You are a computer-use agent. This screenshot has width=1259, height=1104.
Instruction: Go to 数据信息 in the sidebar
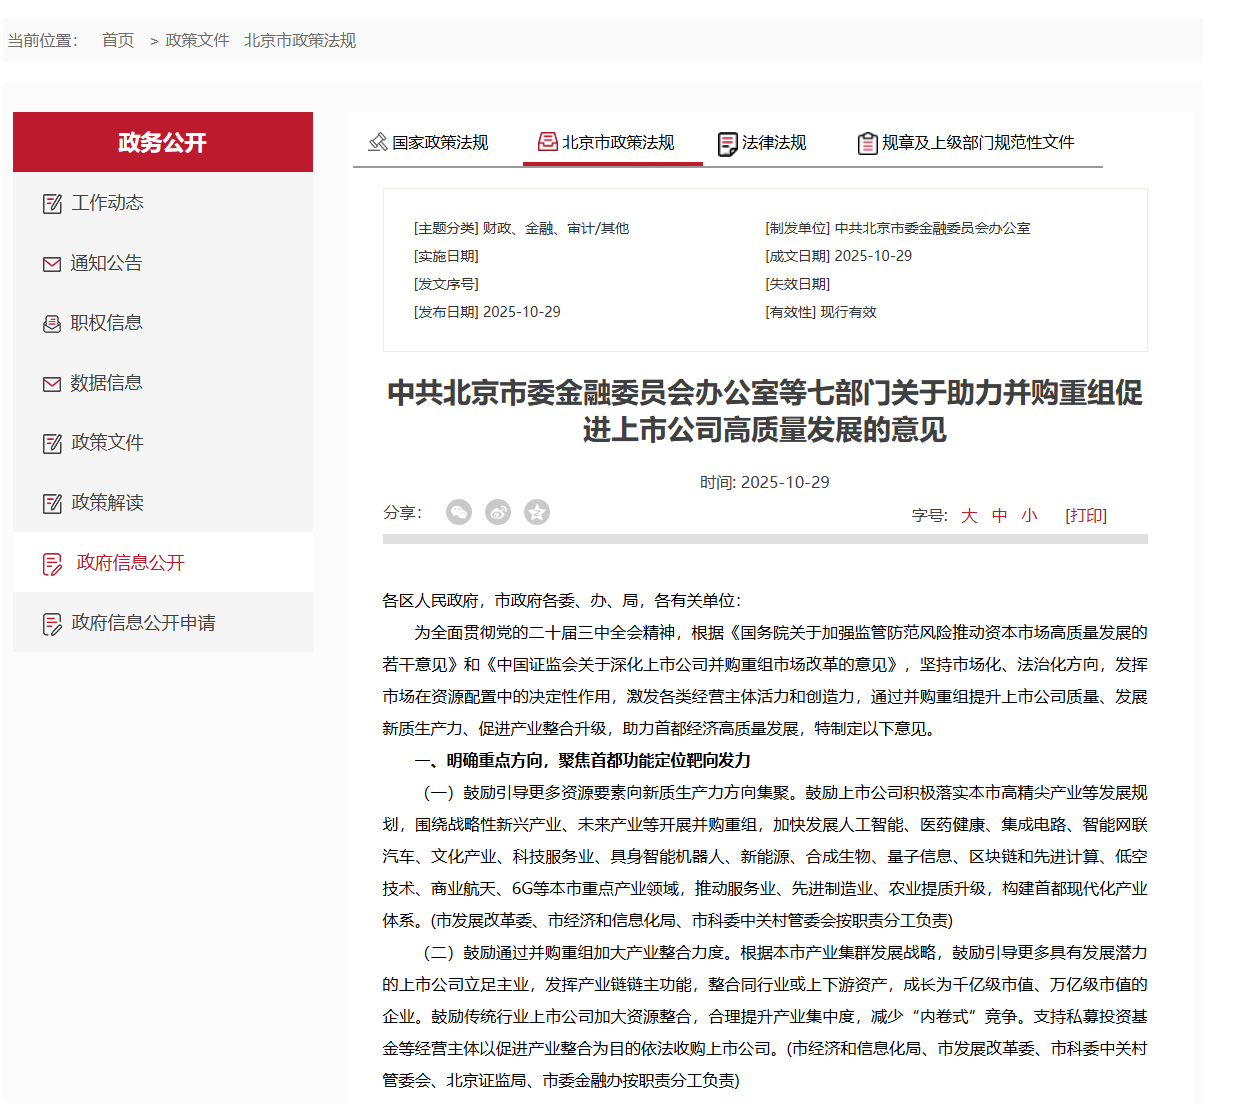[163, 383]
